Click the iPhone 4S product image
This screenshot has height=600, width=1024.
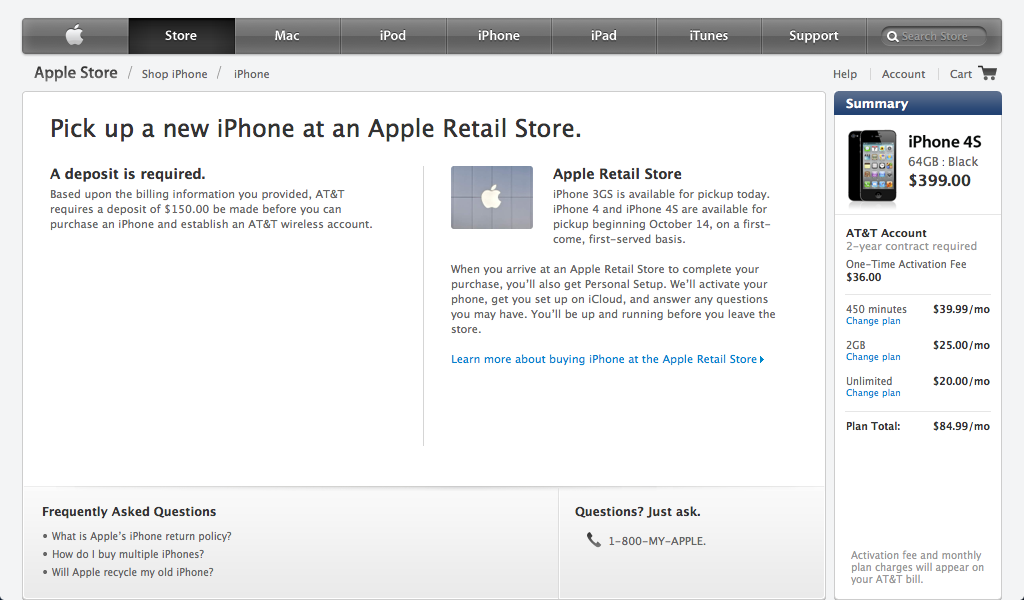(x=872, y=166)
